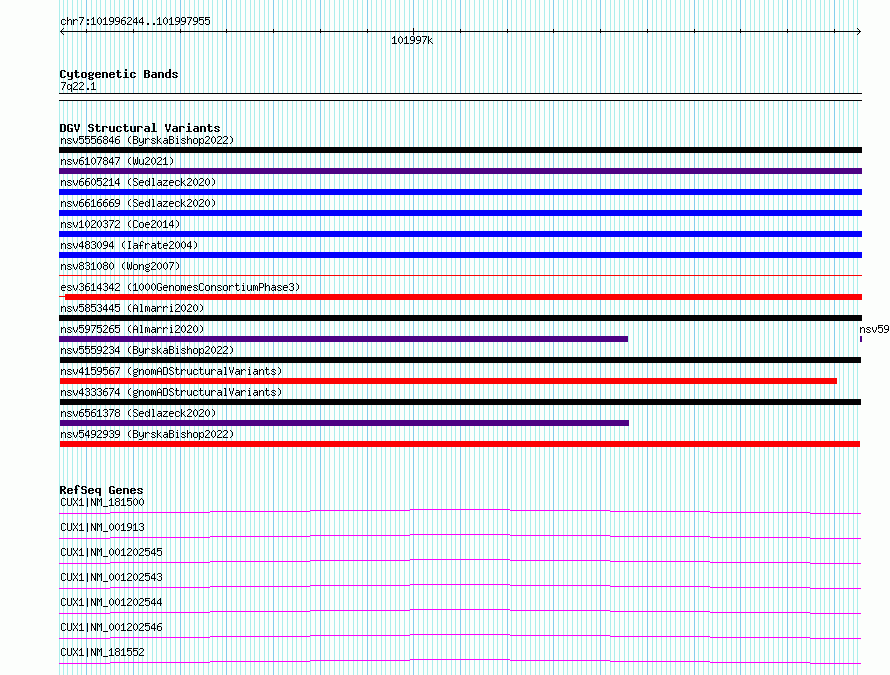890x675 pixels.
Task: Click the right arrow end of the ruler
Action: coord(859,32)
